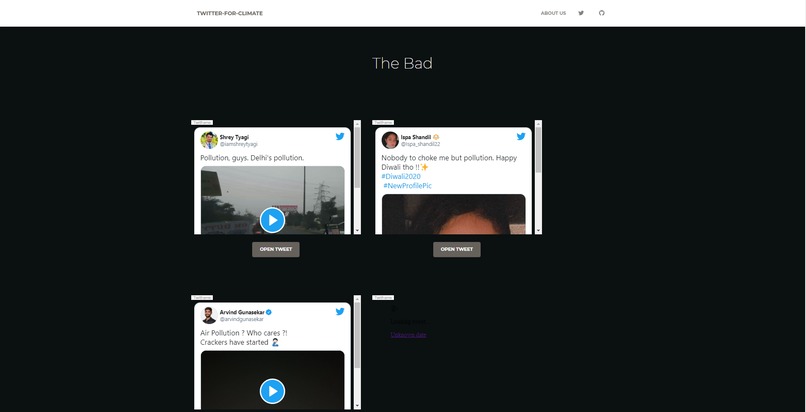This screenshot has width=806, height=412.
Task: Click OPEN TWEET under Ispa Shandil's tweet
Action: (x=457, y=250)
